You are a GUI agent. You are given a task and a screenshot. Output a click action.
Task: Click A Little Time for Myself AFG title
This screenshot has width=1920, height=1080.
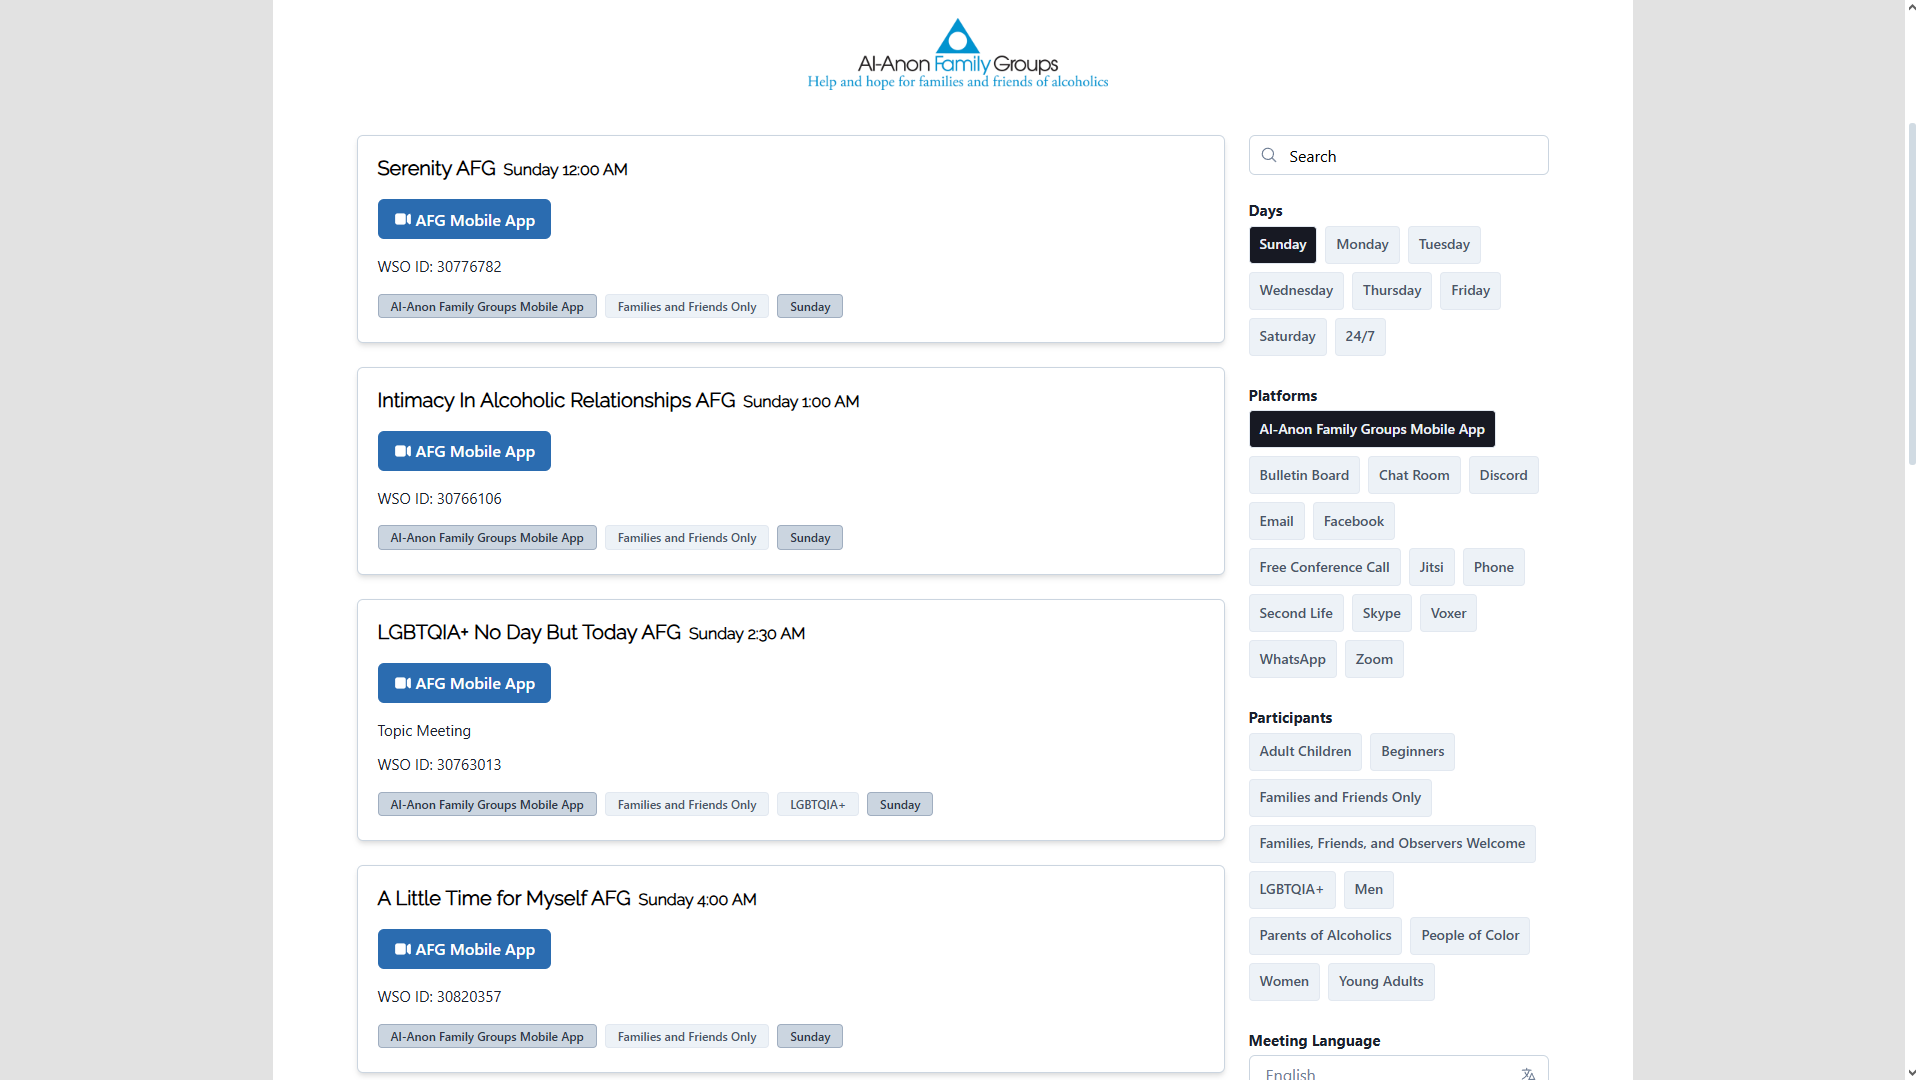[504, 898]
